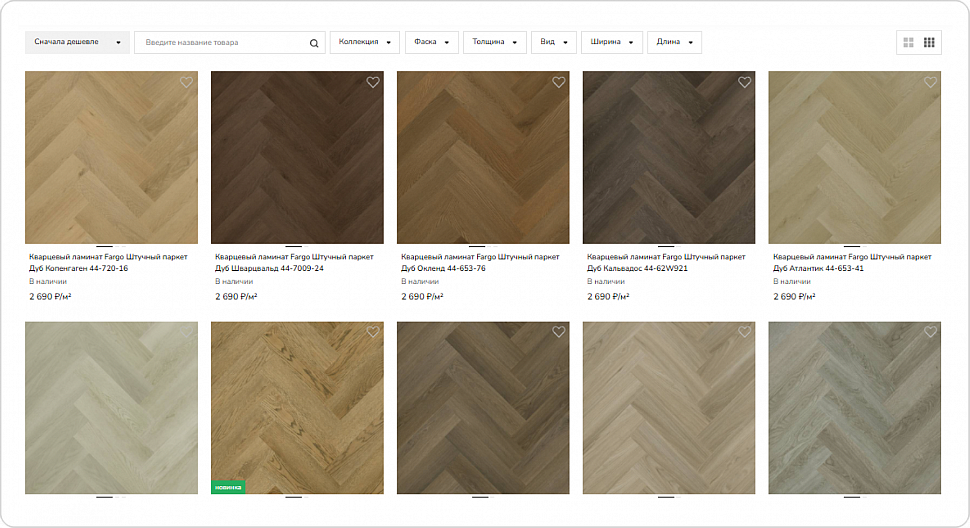Viewport: 970px width, 528px height.
Task: Expand the Фаска filter
Action: pos(431,42)
